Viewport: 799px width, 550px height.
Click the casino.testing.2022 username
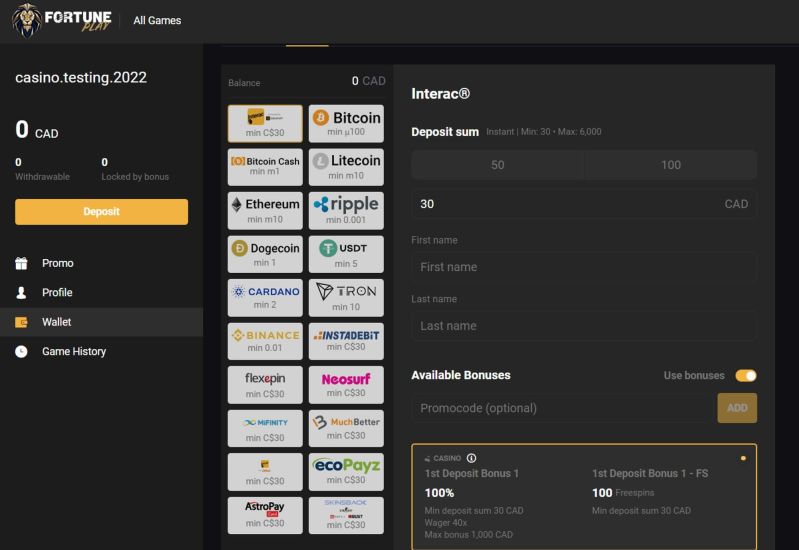(x=81, y=77)
